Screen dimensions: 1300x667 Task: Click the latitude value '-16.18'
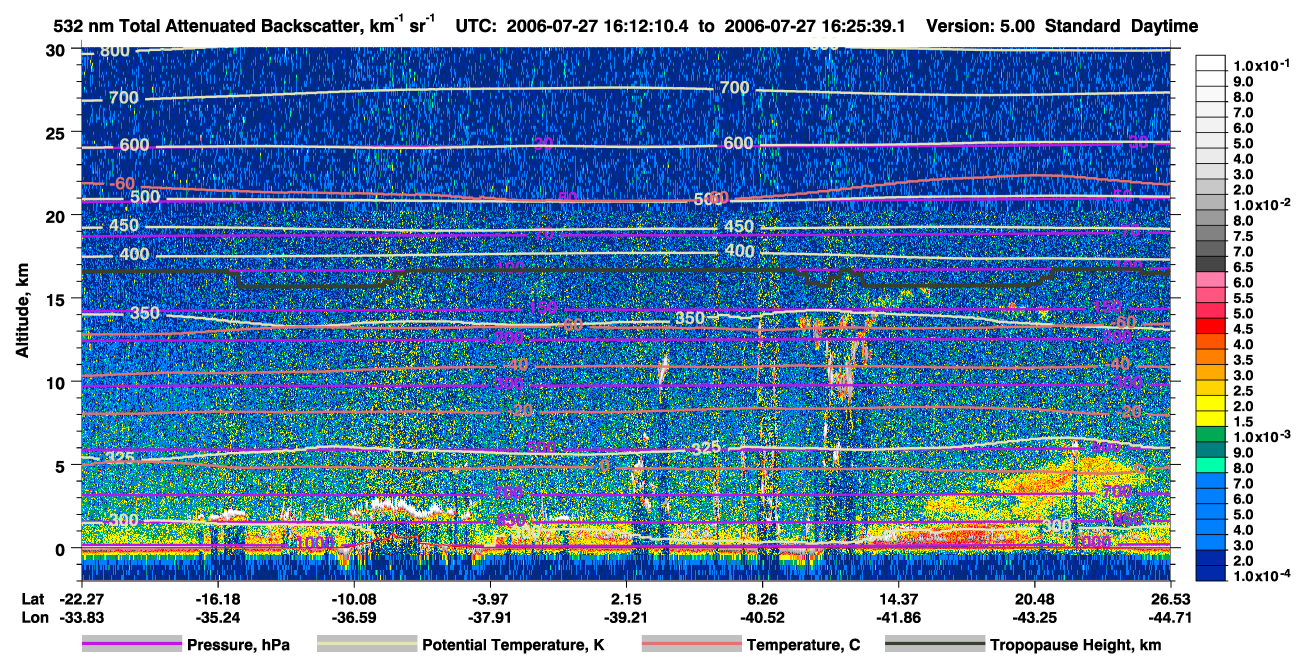point(217,599)
